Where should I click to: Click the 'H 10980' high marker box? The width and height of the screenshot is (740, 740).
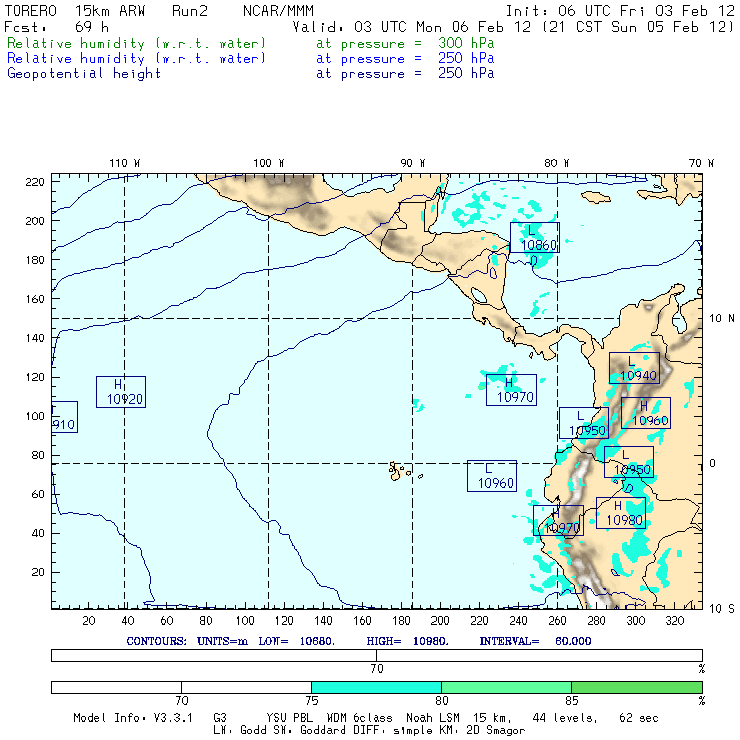click(x=621, y=513)
